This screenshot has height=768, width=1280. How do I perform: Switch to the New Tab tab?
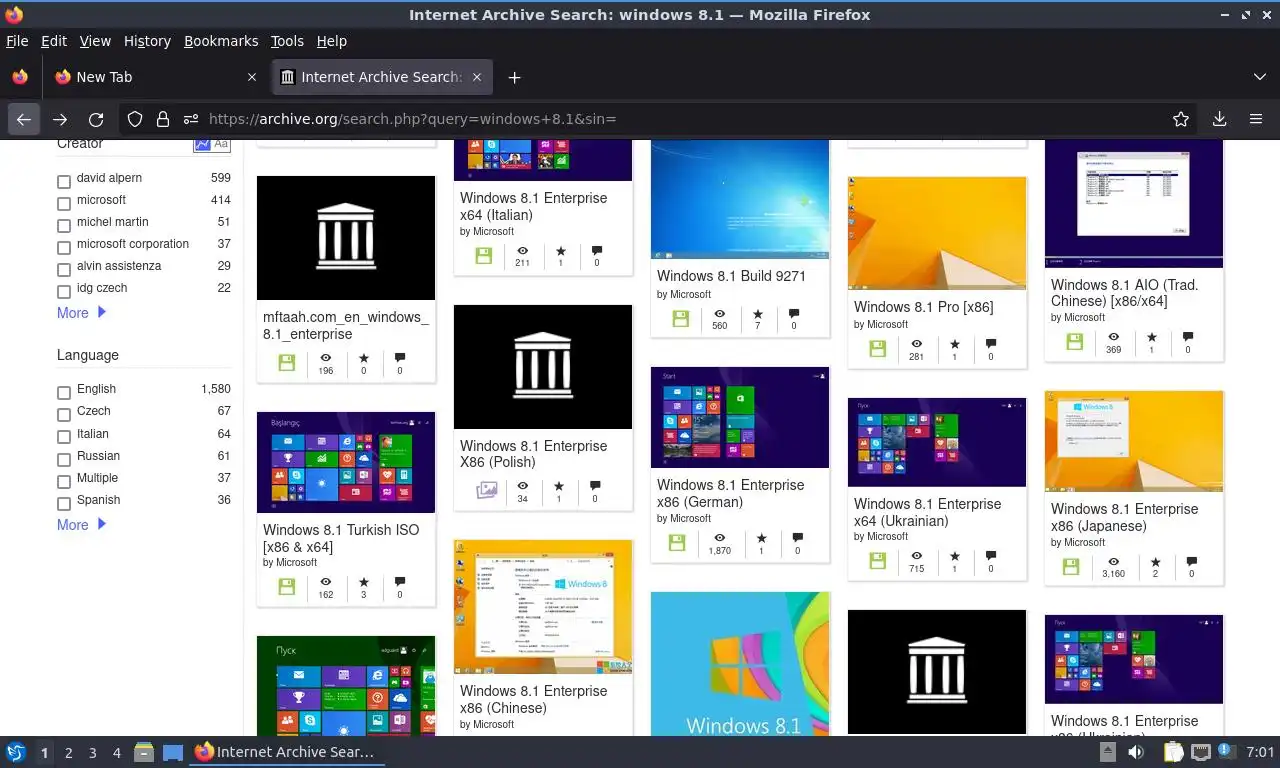155,77
